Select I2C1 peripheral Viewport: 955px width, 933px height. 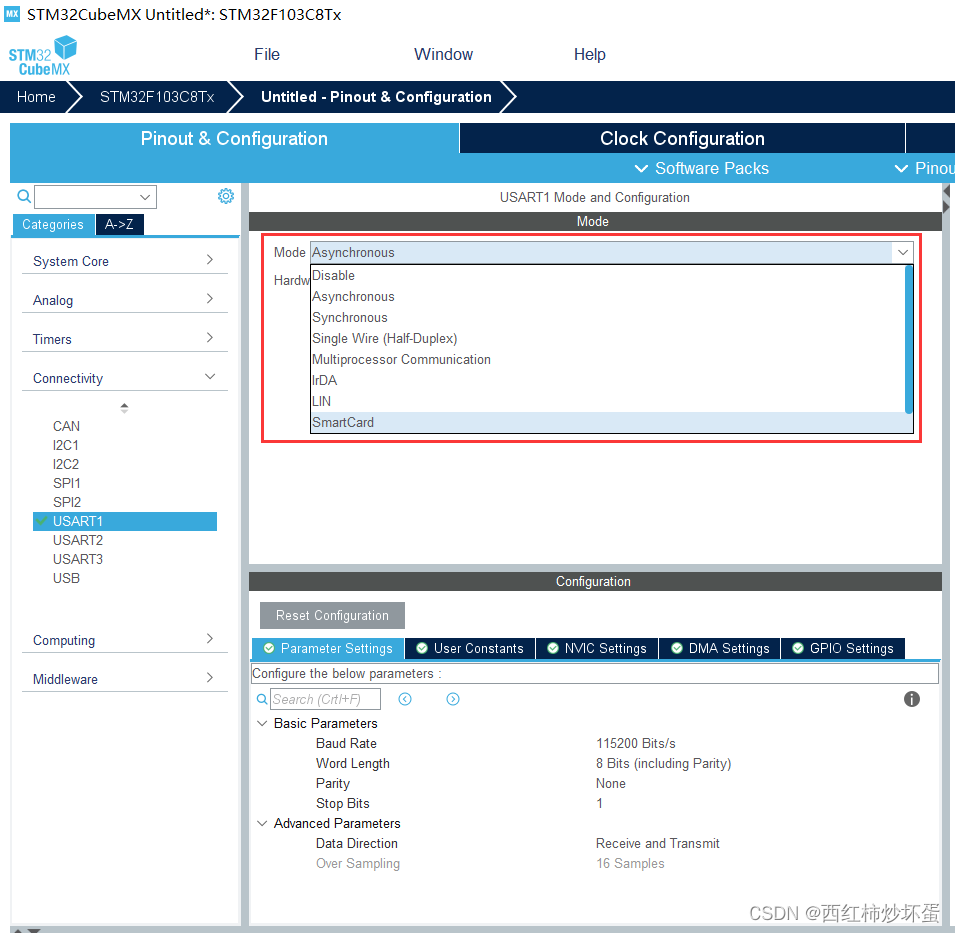click(66, 445)
